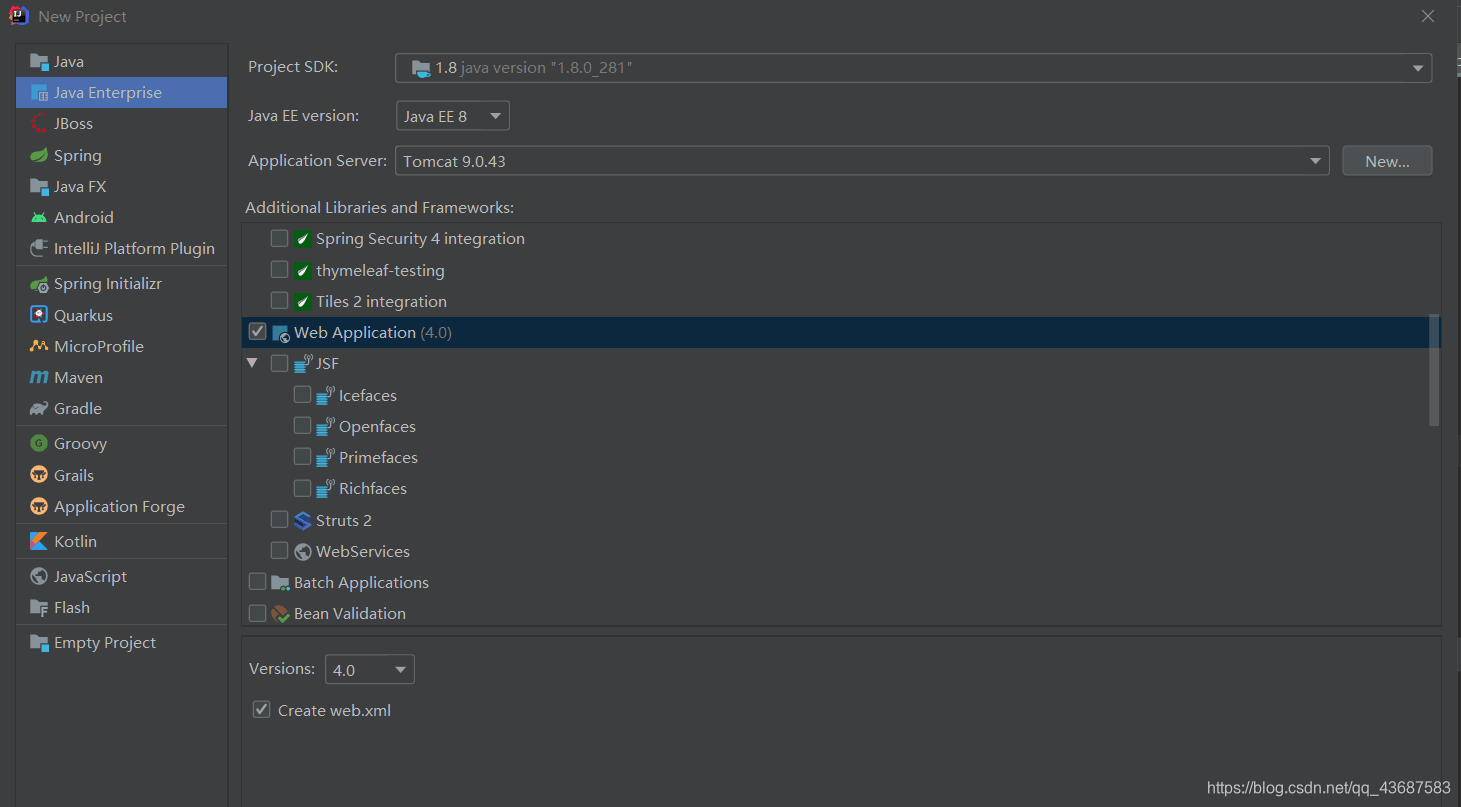Check the Struts 2 checkbox

[x=279, y=519]
